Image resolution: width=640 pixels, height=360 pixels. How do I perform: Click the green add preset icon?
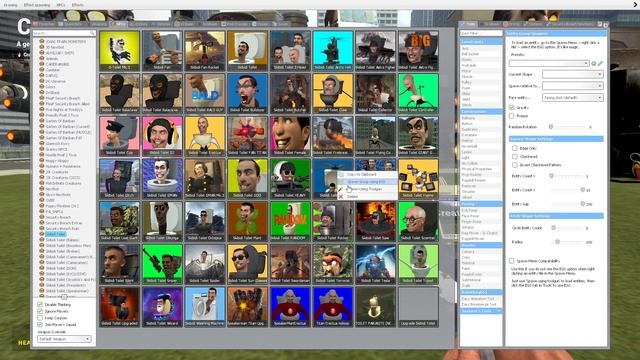(x=594, y=63)
